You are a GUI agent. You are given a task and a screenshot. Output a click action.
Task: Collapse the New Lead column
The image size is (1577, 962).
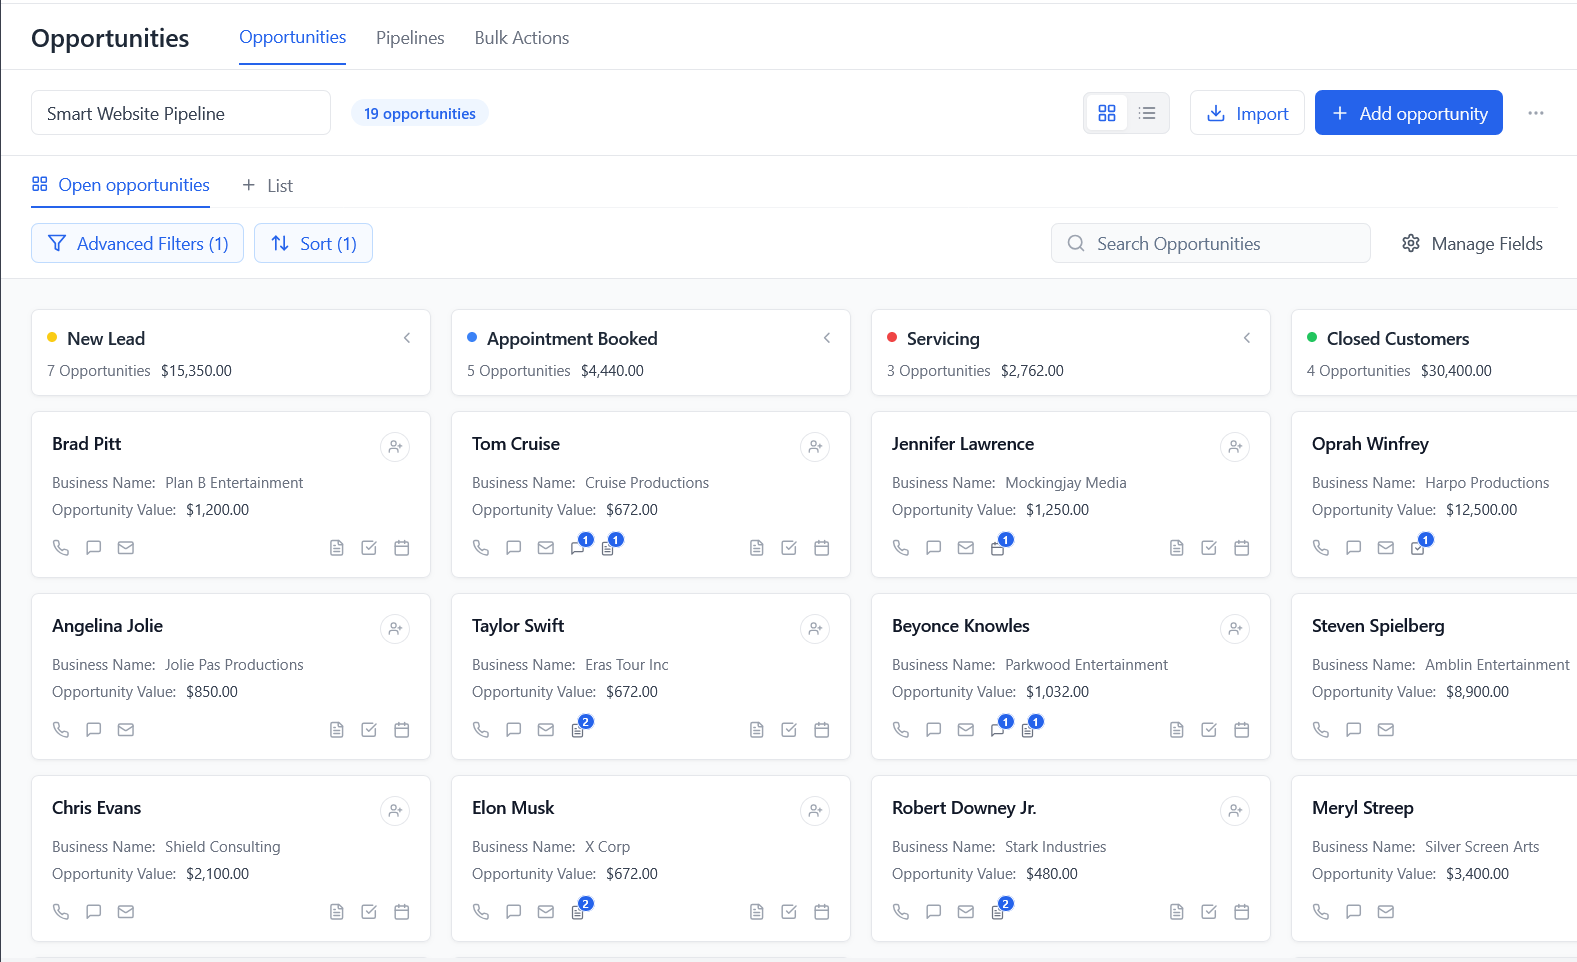[x=407, y=338]
